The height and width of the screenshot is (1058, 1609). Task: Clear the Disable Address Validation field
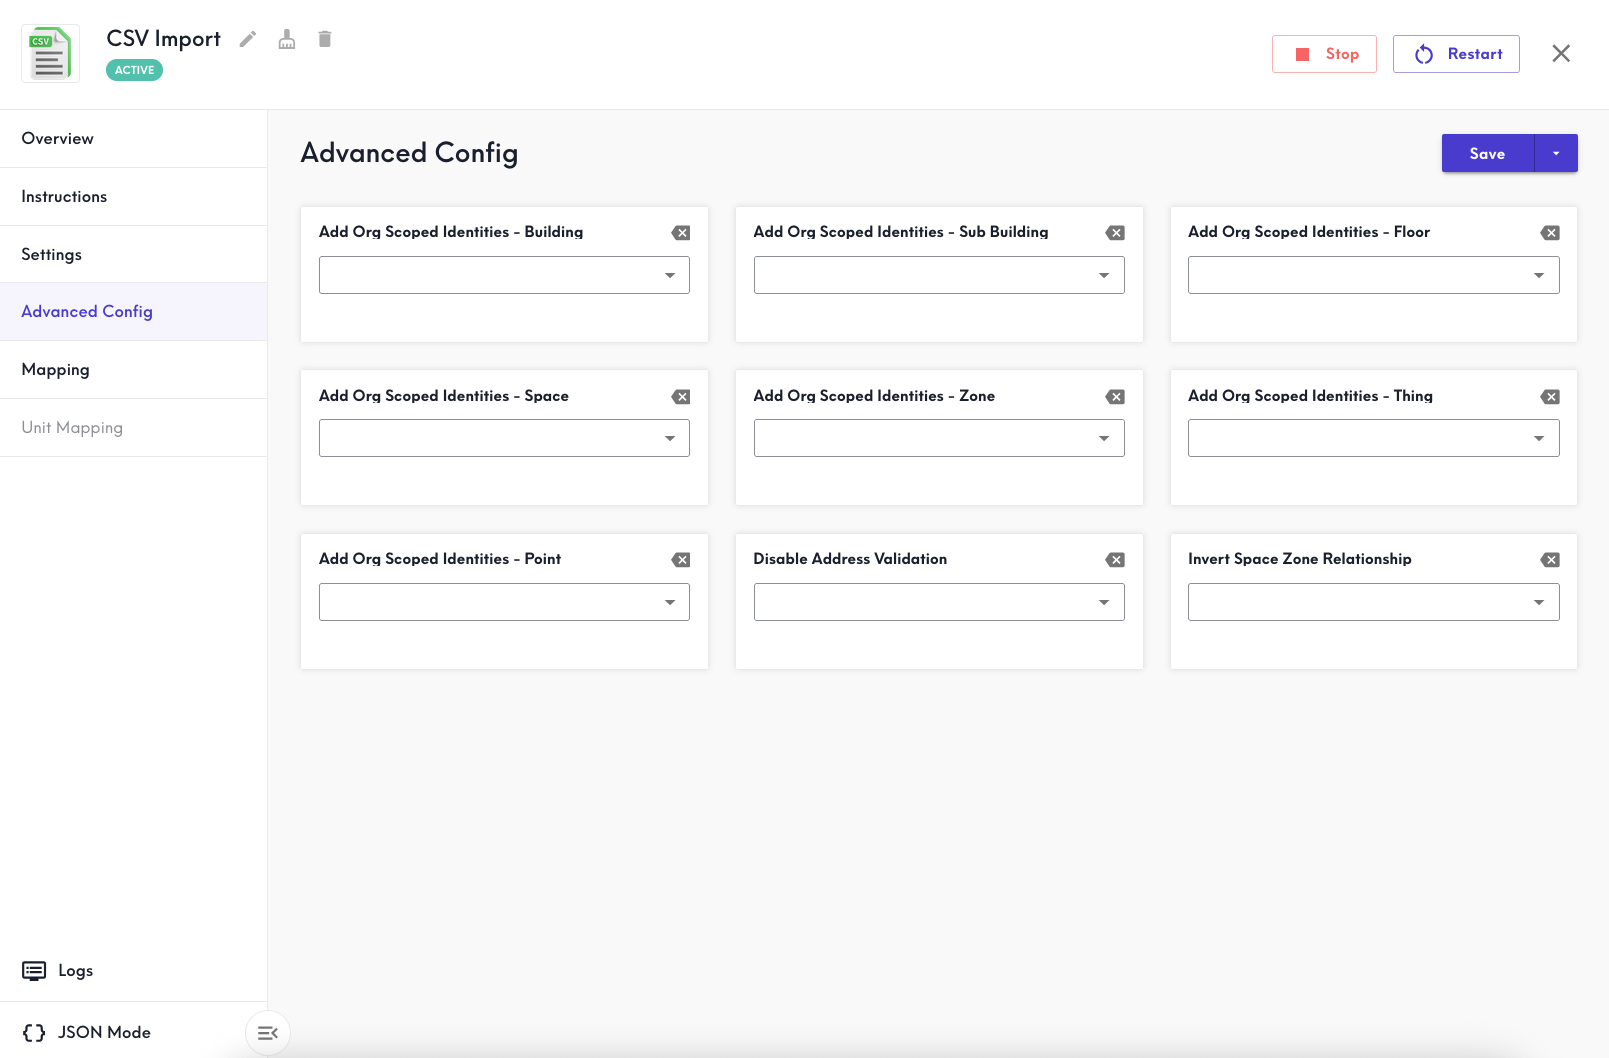[x=1115, y=560]
